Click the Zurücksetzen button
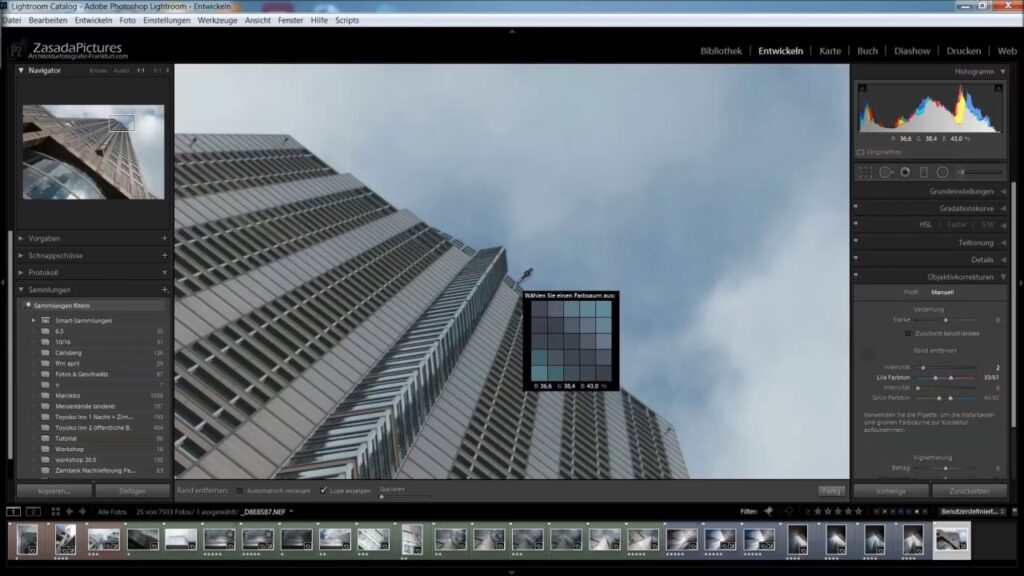Viewport: 1024px width, 576px height. coord(969,491)
